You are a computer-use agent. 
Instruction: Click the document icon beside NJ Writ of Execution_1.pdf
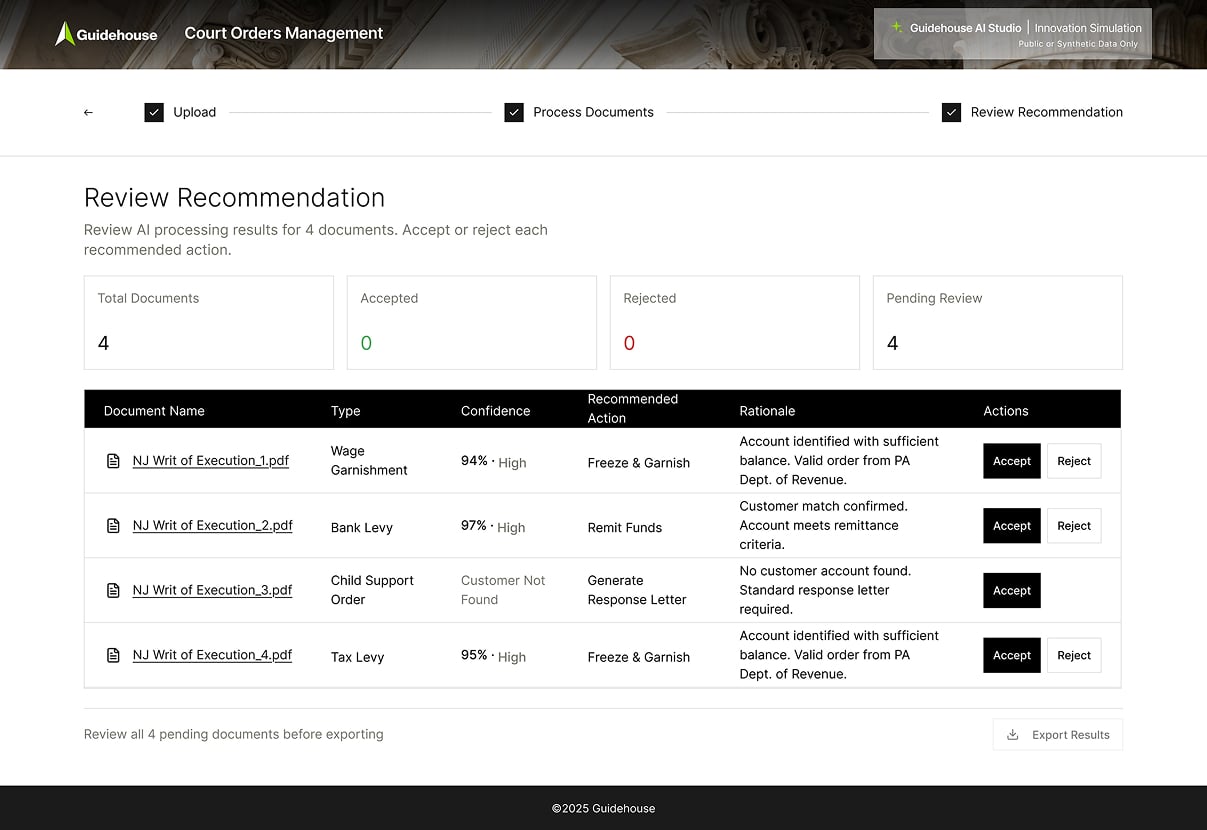(x=112, y=461)
